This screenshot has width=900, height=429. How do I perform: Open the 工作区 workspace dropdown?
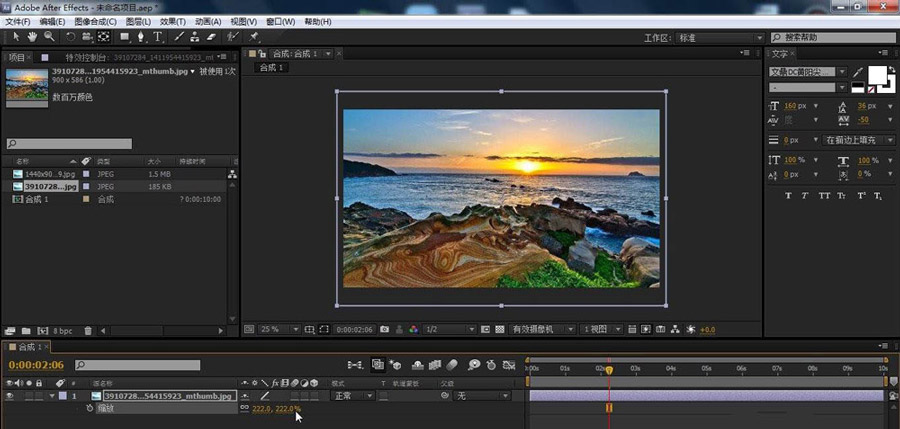point(720,38)
